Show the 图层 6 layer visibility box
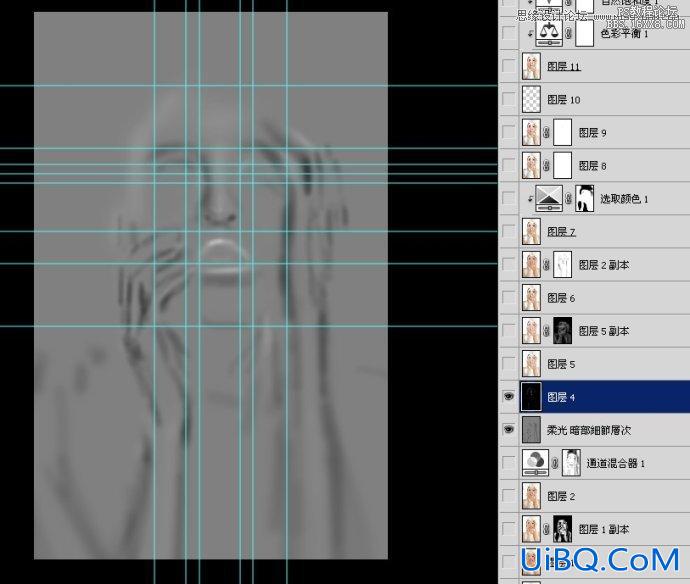 tap(508, 298)
